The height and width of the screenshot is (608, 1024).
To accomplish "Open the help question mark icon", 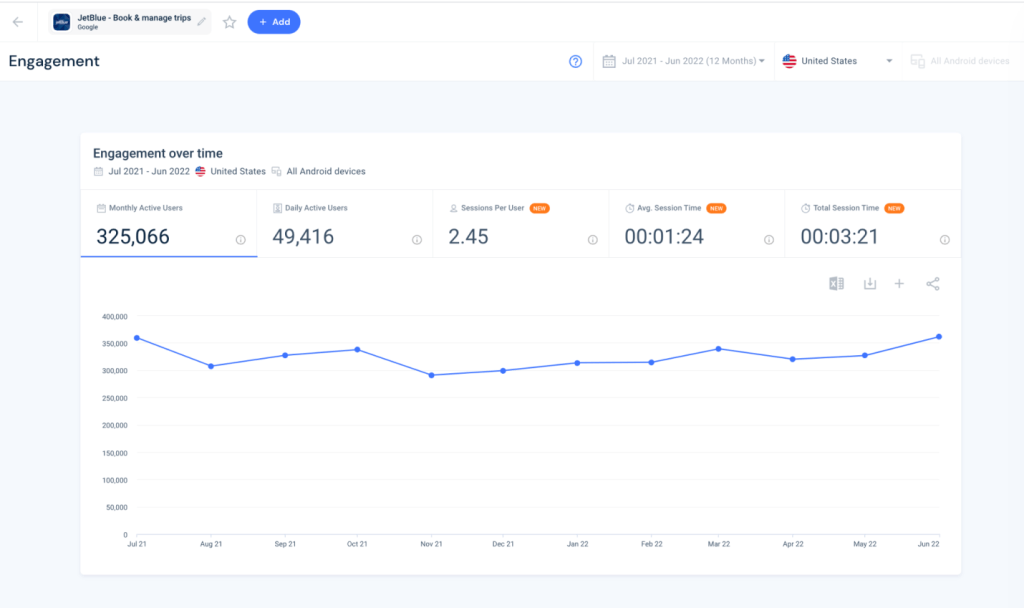I will (575, 61).
